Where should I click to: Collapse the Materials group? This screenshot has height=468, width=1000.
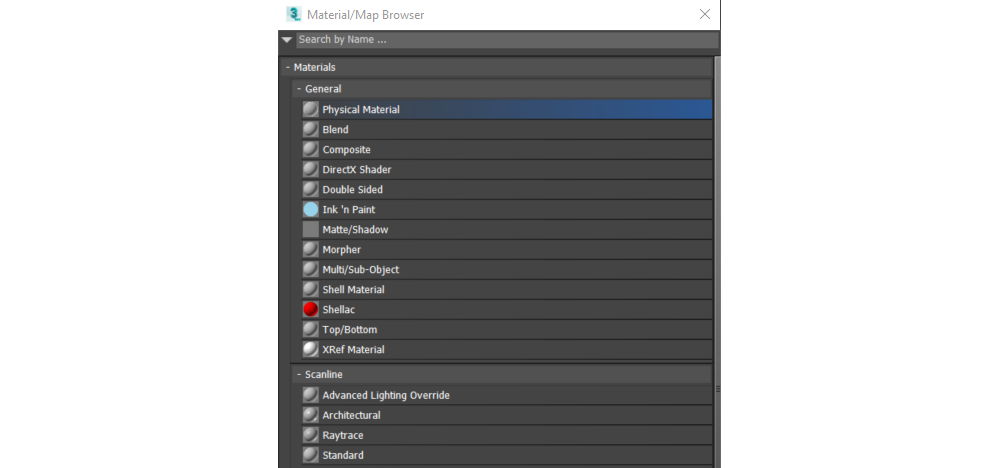pyautogui.click(x=287, y=67)
